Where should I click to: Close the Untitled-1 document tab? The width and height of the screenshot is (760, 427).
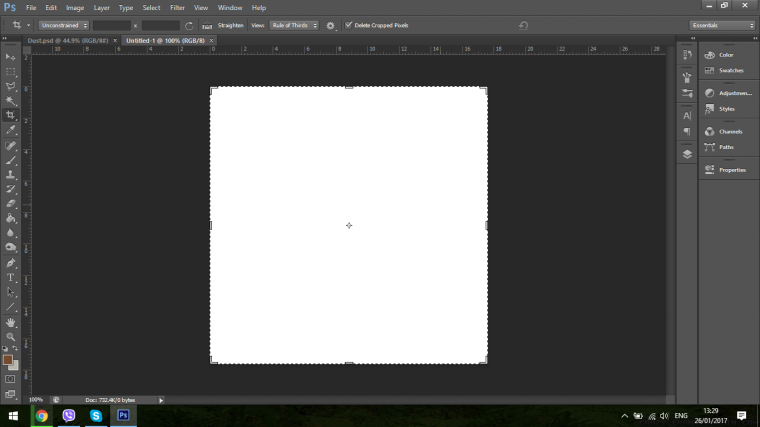click(211, 41)
